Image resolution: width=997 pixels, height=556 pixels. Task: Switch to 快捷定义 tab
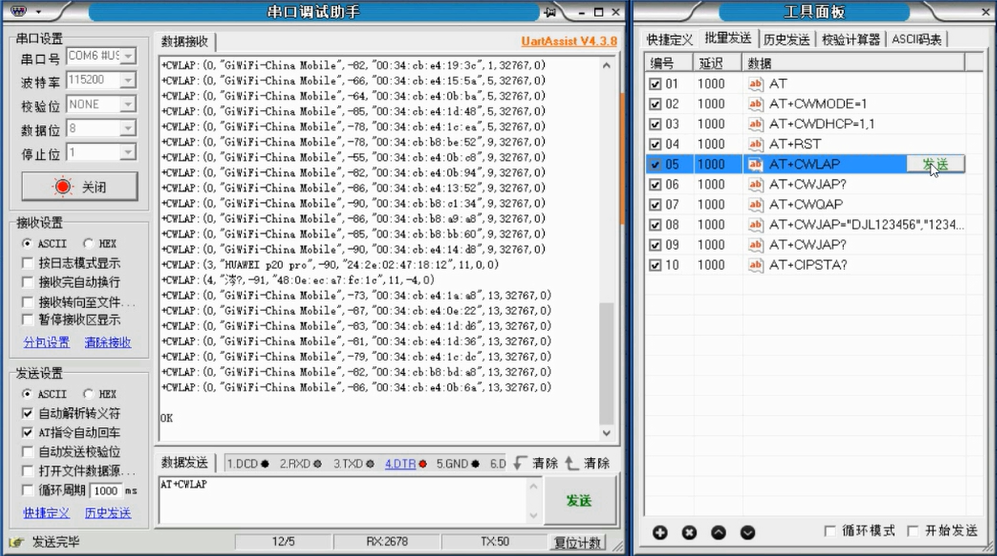(669, 39)
